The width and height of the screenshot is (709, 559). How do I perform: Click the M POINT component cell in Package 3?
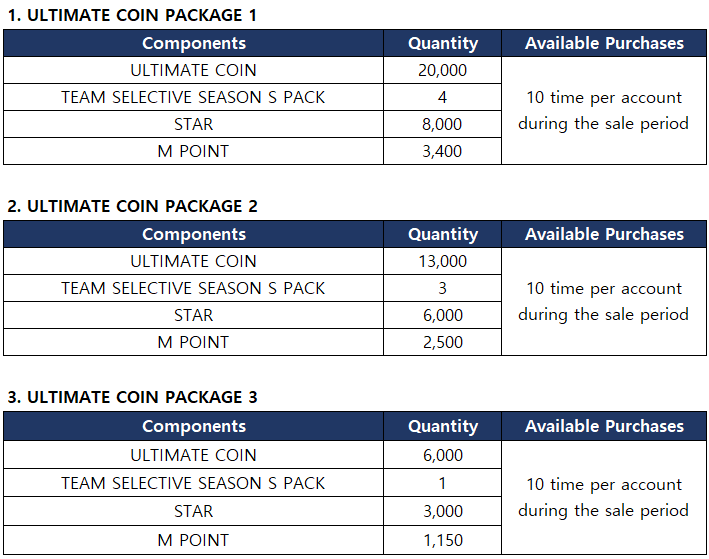pos(193,540)
